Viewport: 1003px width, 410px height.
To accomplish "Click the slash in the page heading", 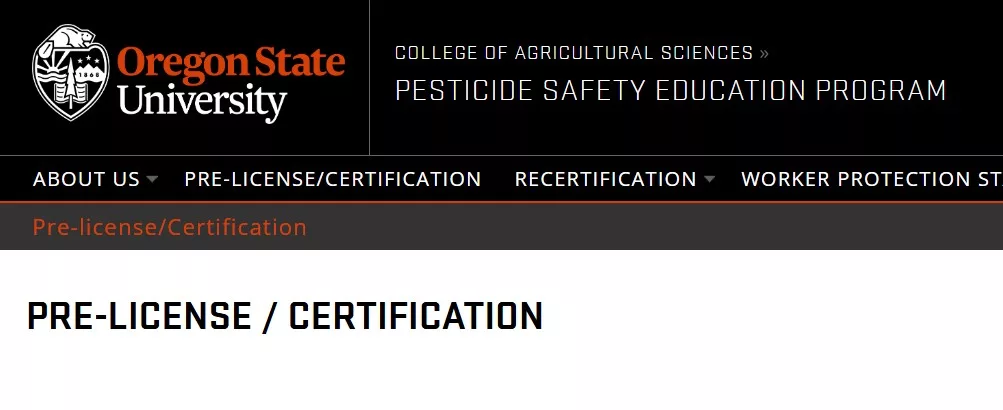I will [270, 317].
